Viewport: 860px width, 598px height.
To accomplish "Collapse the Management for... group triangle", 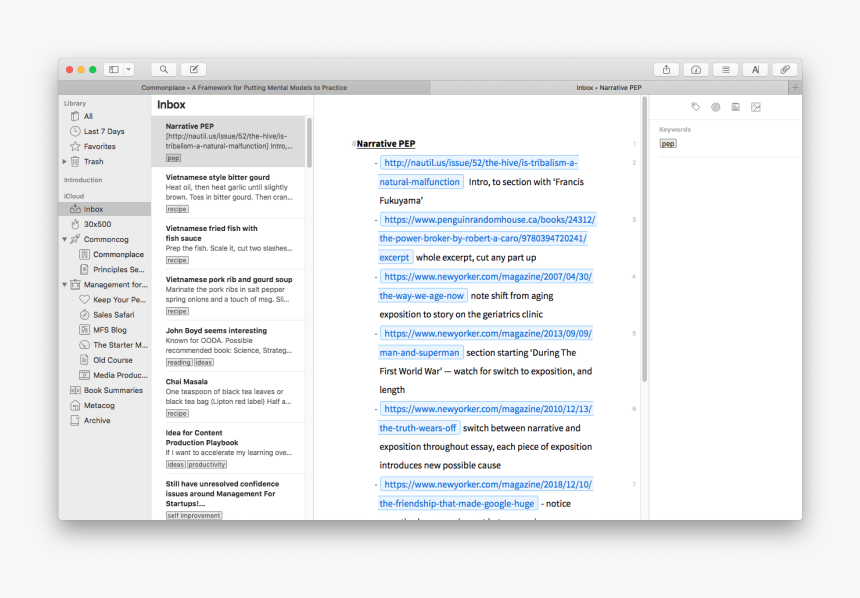I will click(64, 285).
